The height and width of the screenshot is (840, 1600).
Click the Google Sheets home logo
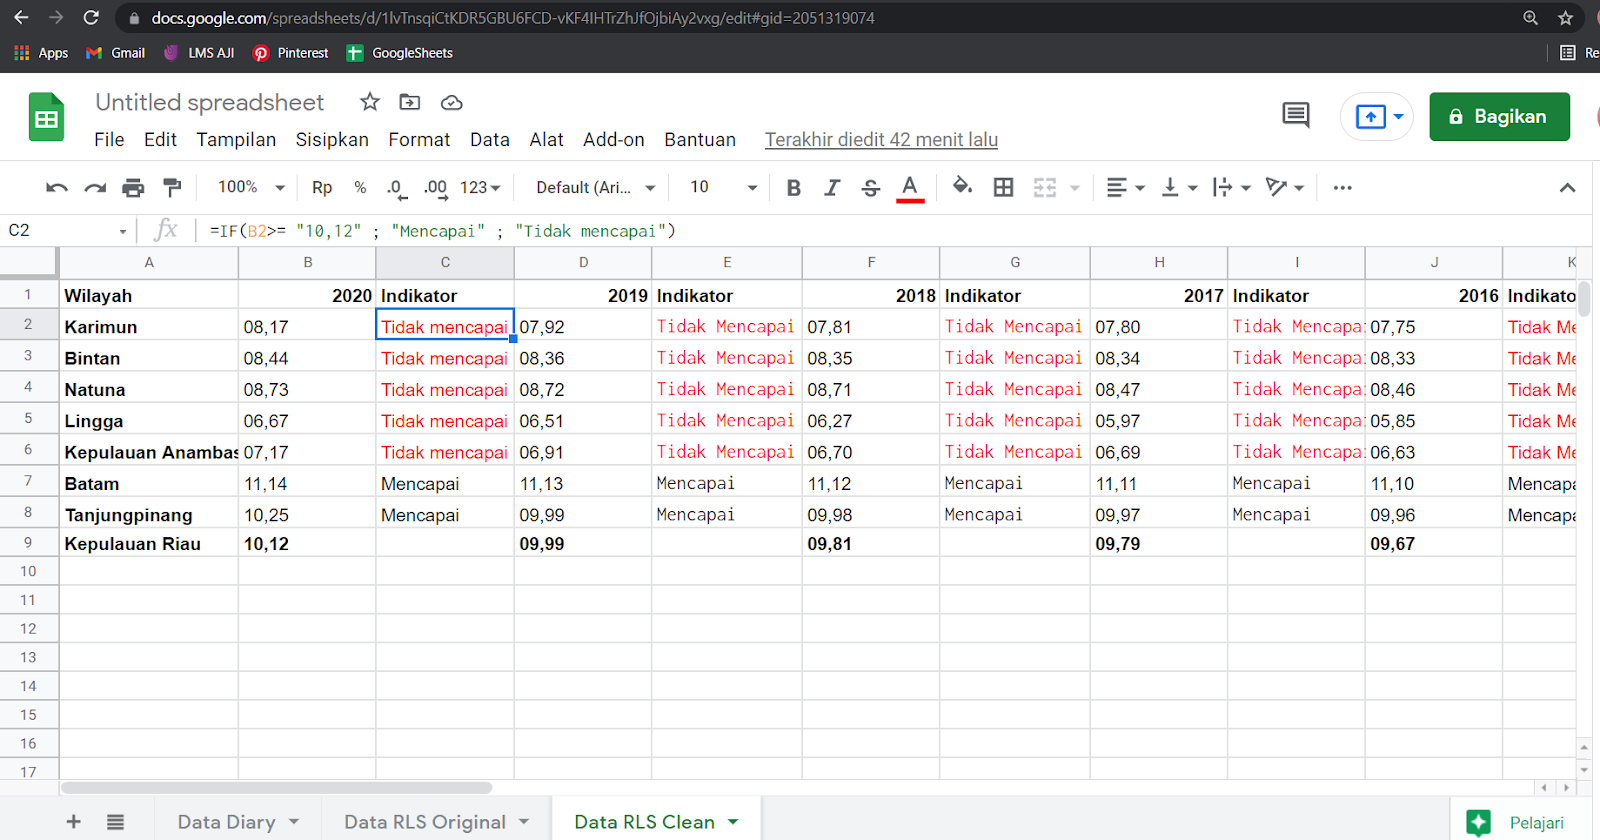46,117
